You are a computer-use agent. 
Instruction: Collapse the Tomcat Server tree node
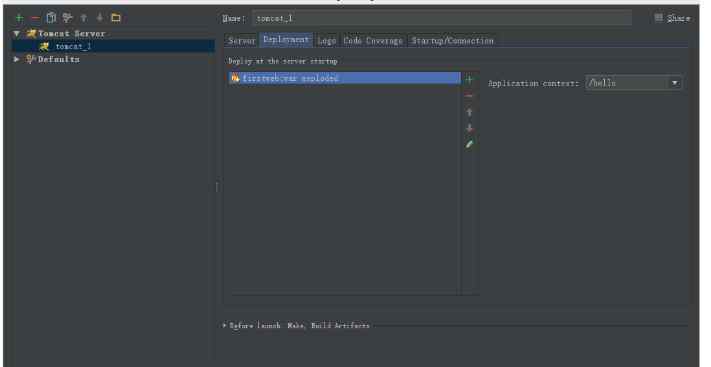[17, 34]
